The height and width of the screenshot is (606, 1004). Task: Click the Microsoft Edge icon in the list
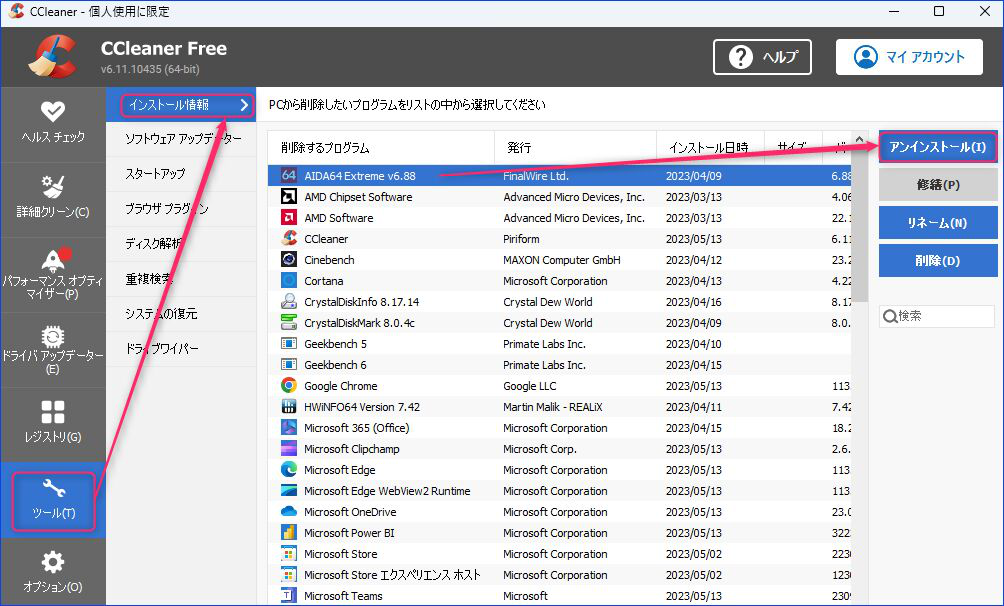tap(289, 470)
